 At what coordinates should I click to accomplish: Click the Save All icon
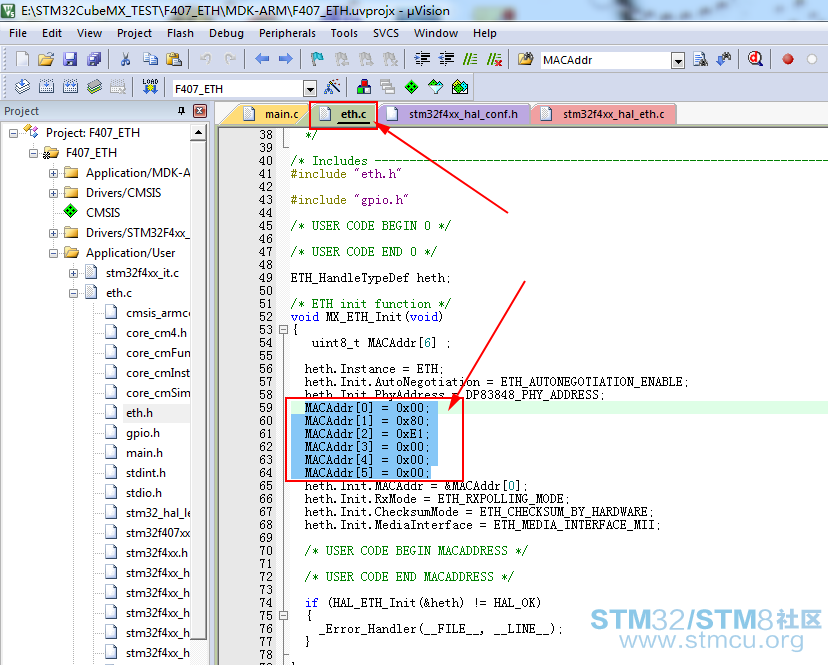(95, 59)
